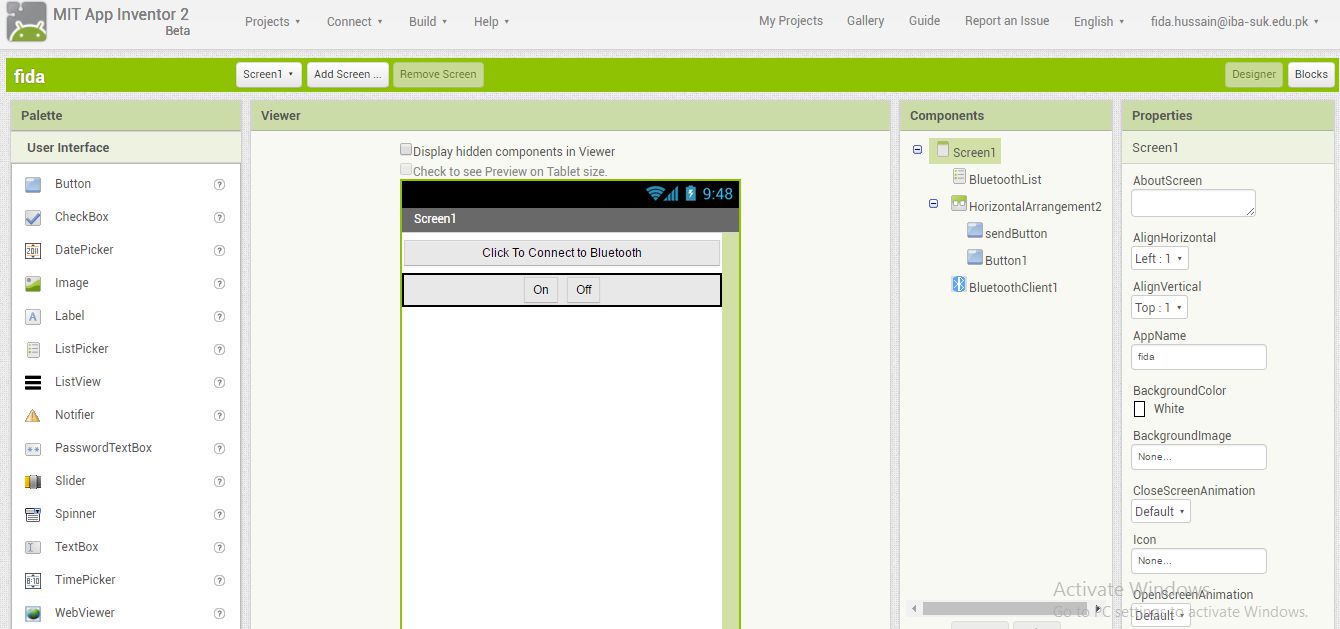
Task: Enable Display hidden components in Viewer
Action: pyautogui.click(x=406, y=149)
